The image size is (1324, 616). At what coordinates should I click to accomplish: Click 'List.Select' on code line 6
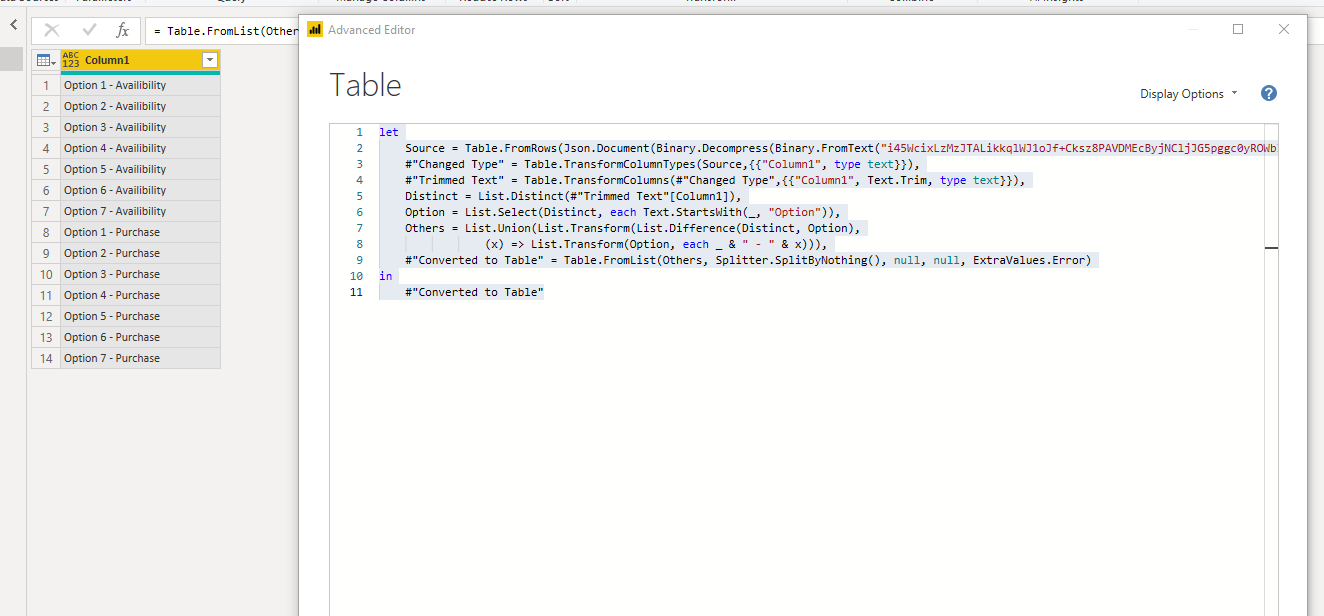coord(501,212)
